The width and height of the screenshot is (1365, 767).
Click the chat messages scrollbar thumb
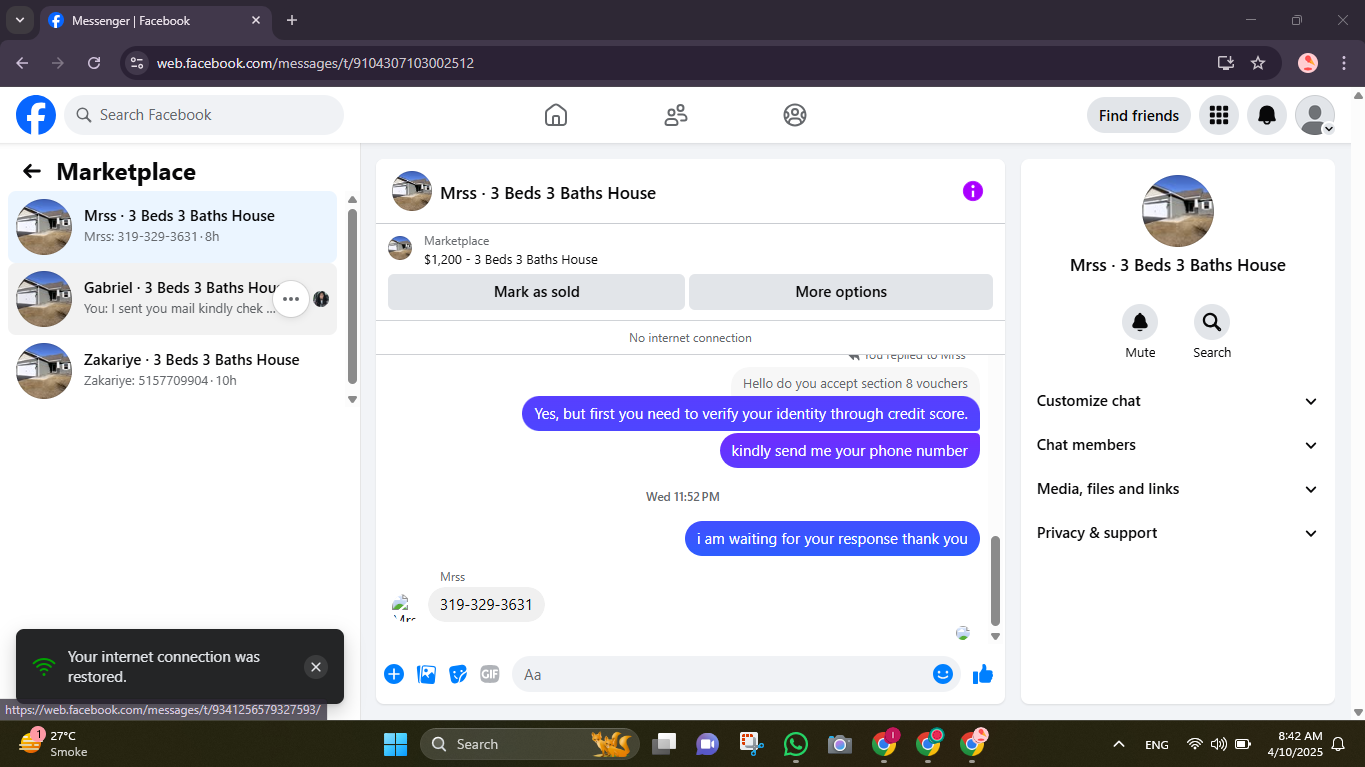(995, 580)
